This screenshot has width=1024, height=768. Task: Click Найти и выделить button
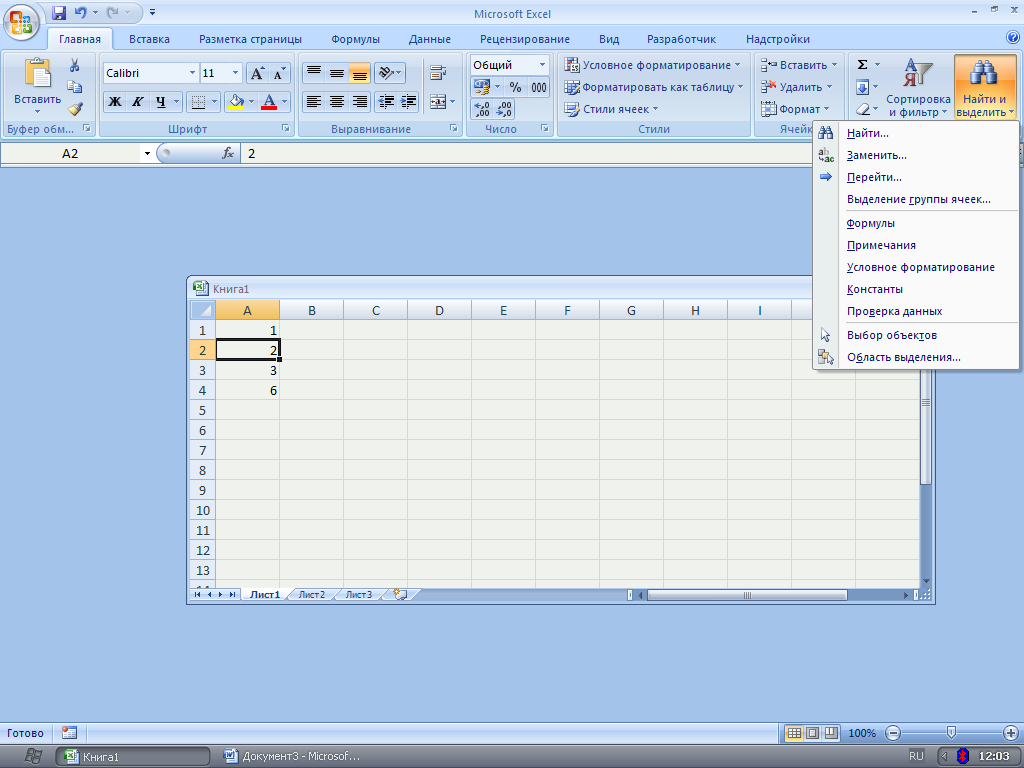pyautogui.click(x=984, y=87)
